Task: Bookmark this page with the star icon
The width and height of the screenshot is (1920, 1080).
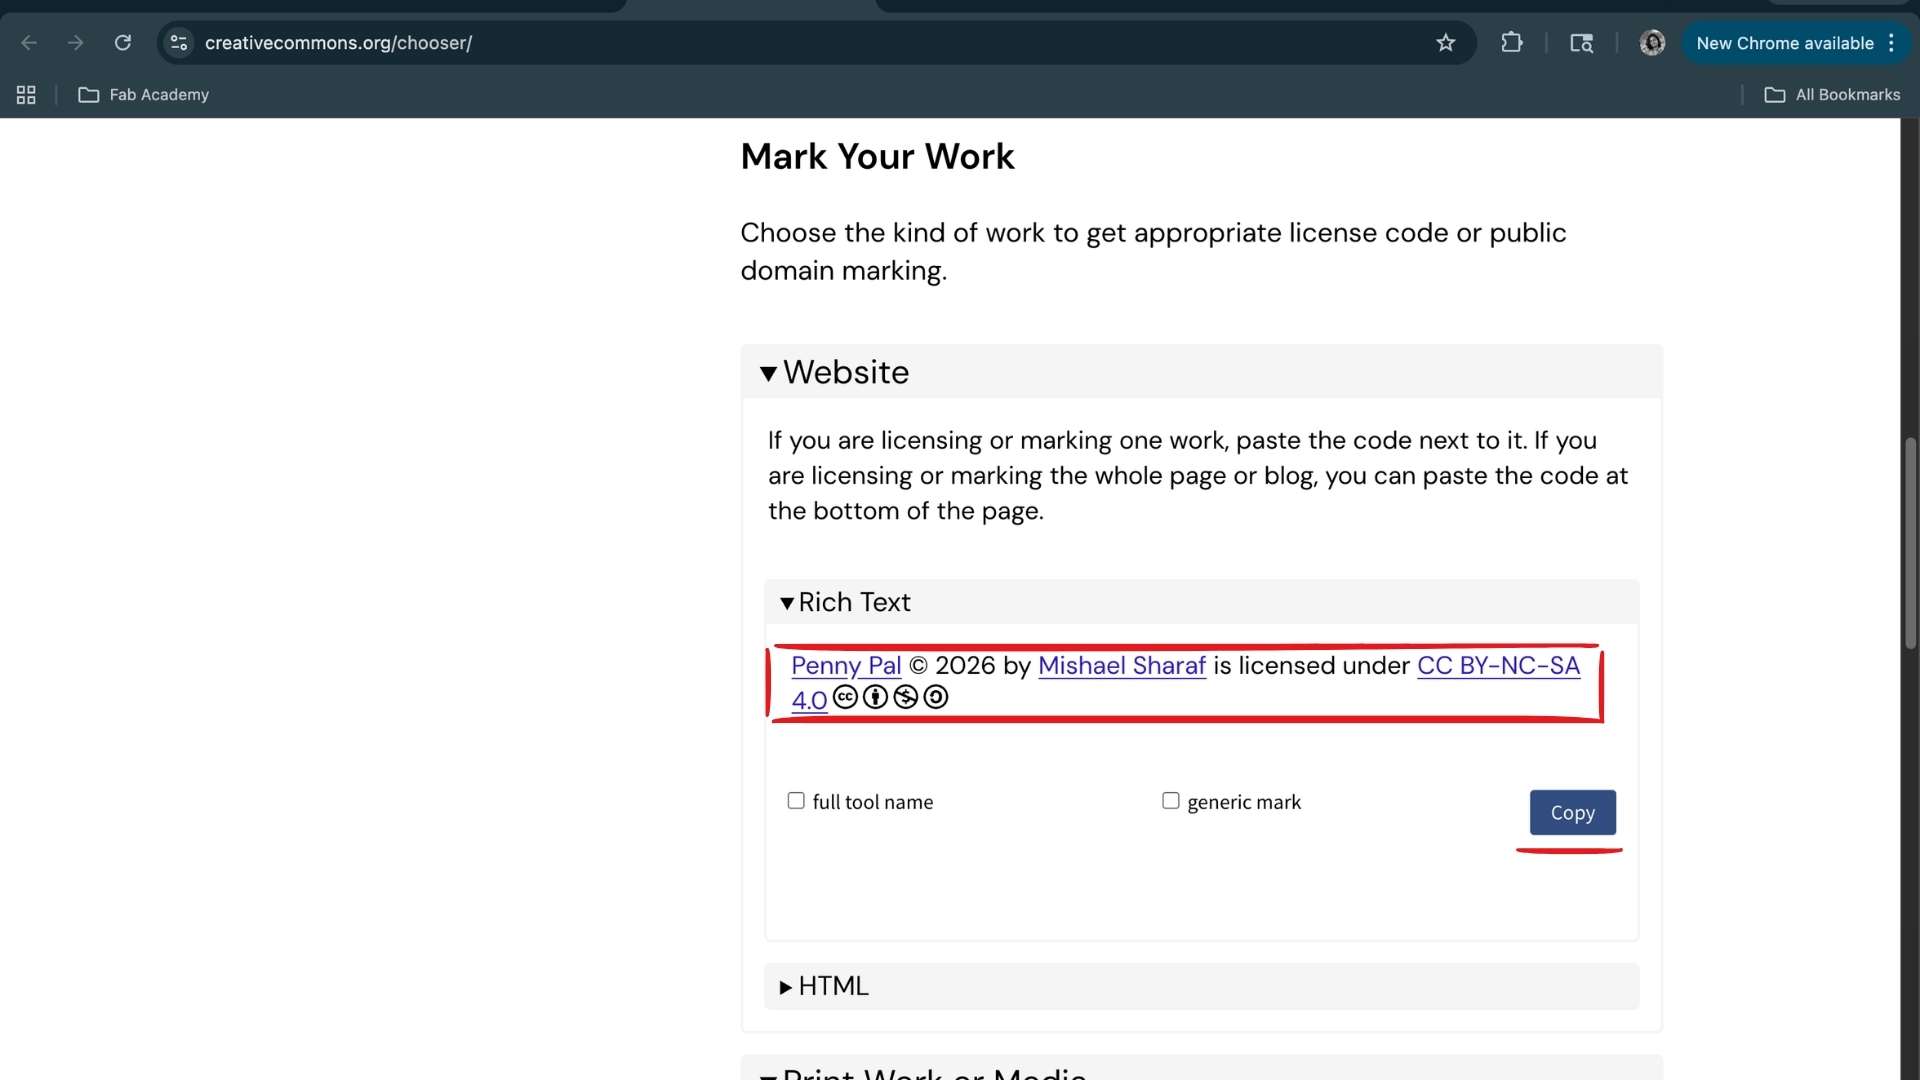Action: pos(1446,43)
